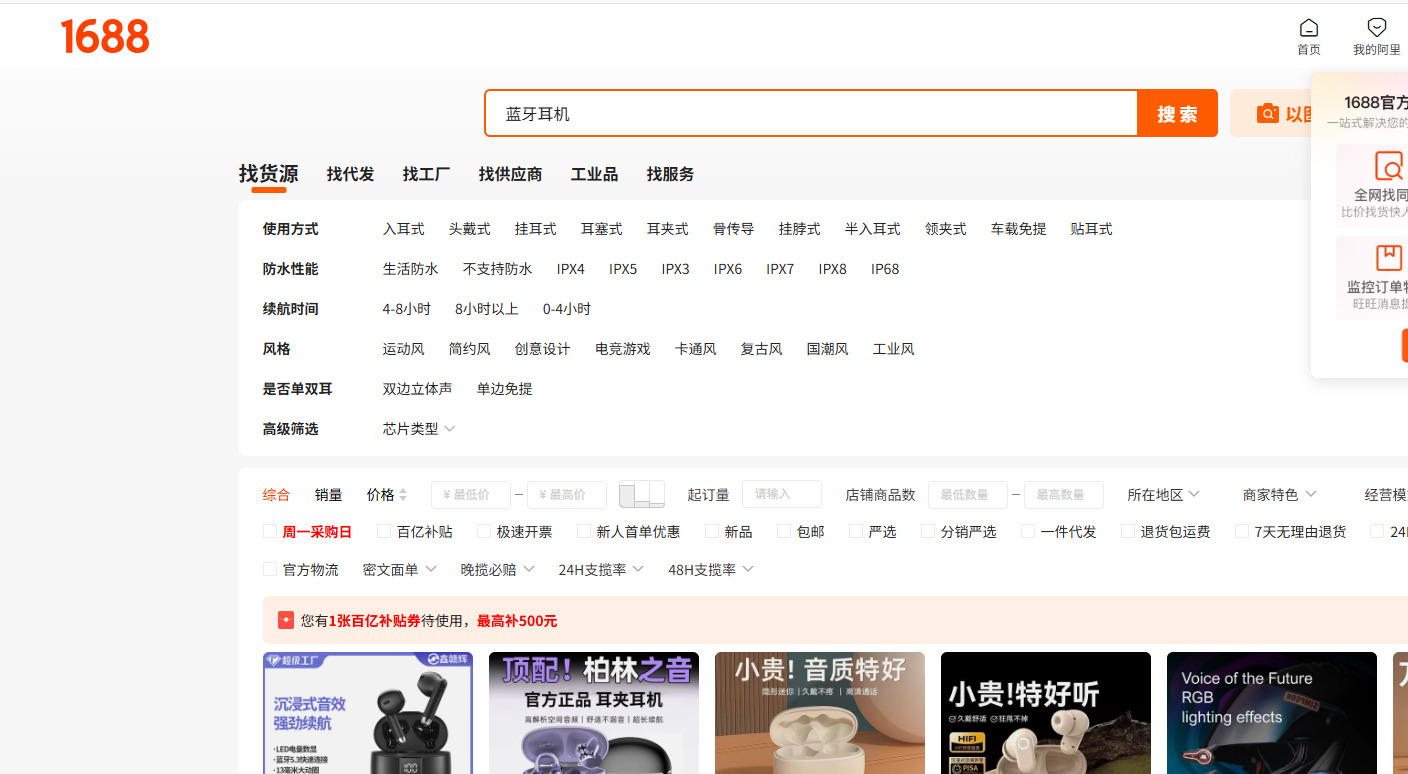Enable 包邮 checkbox
Screen dimensions: 1408x774
click(784, 531)
